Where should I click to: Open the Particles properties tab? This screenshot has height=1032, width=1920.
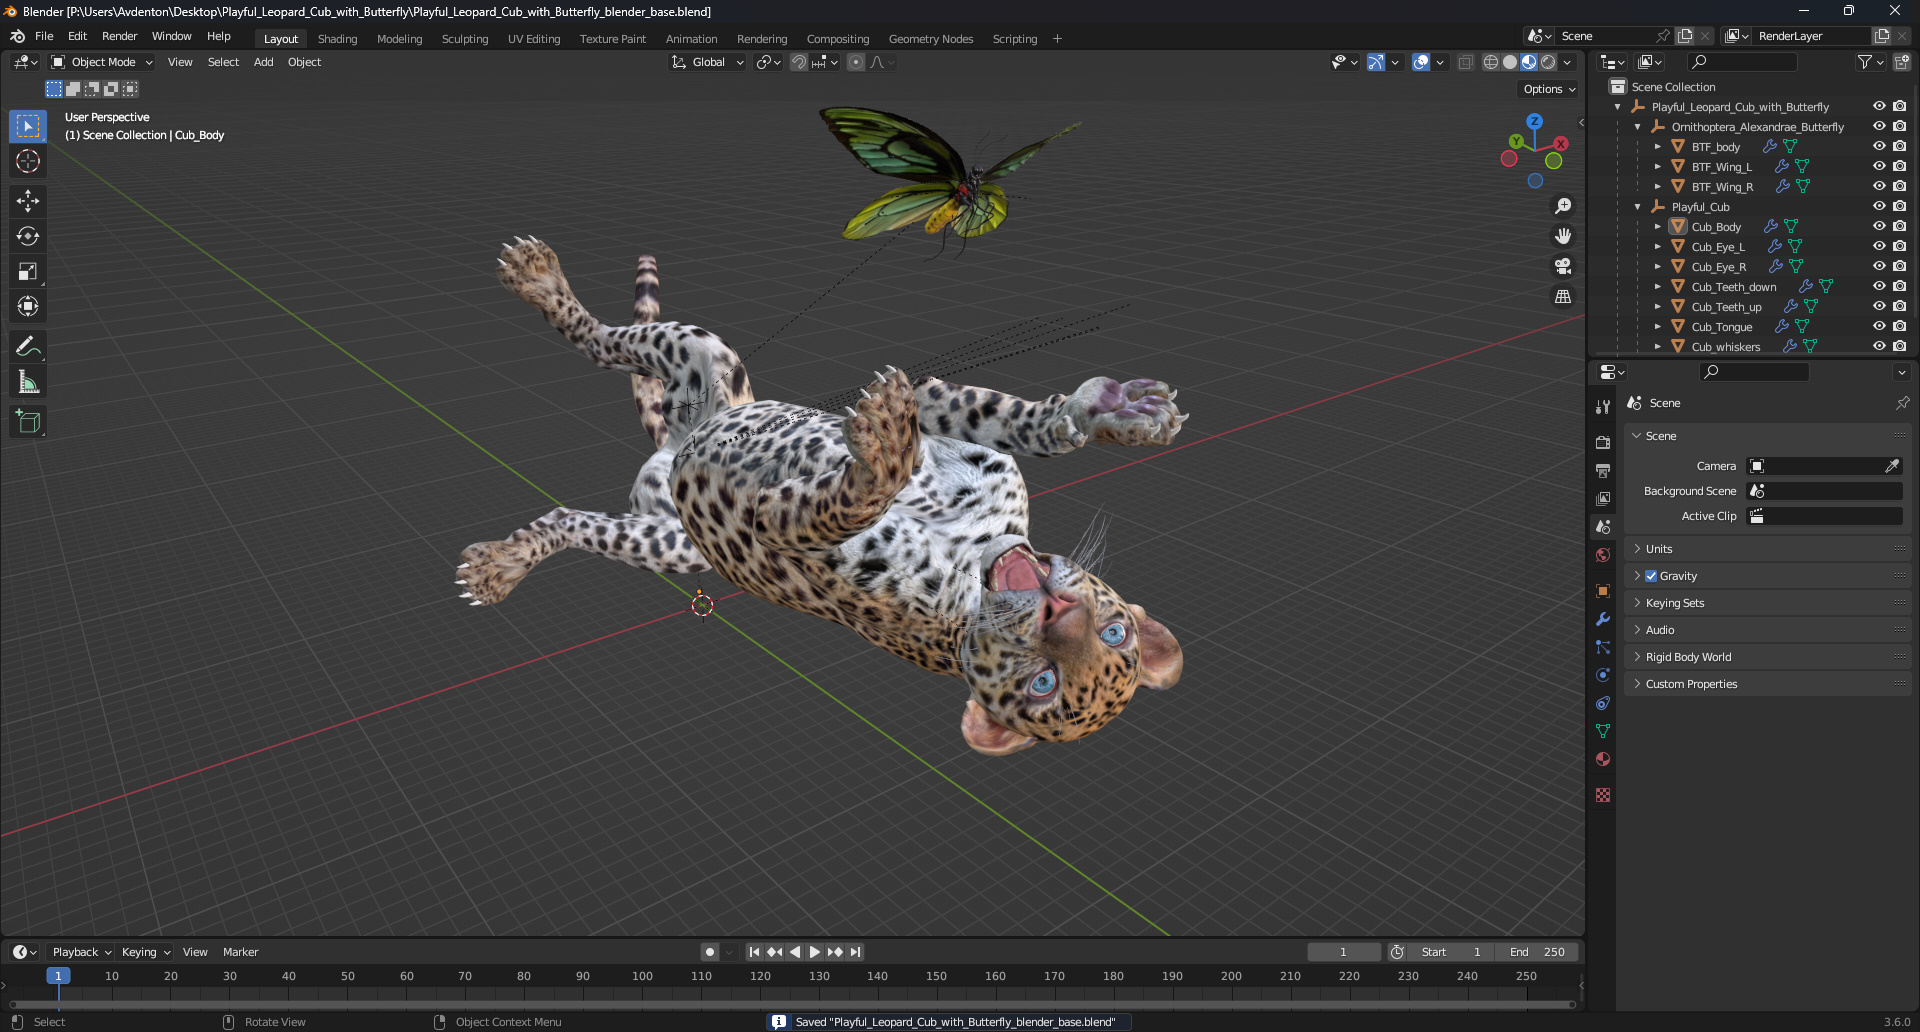click(1603, 647)
